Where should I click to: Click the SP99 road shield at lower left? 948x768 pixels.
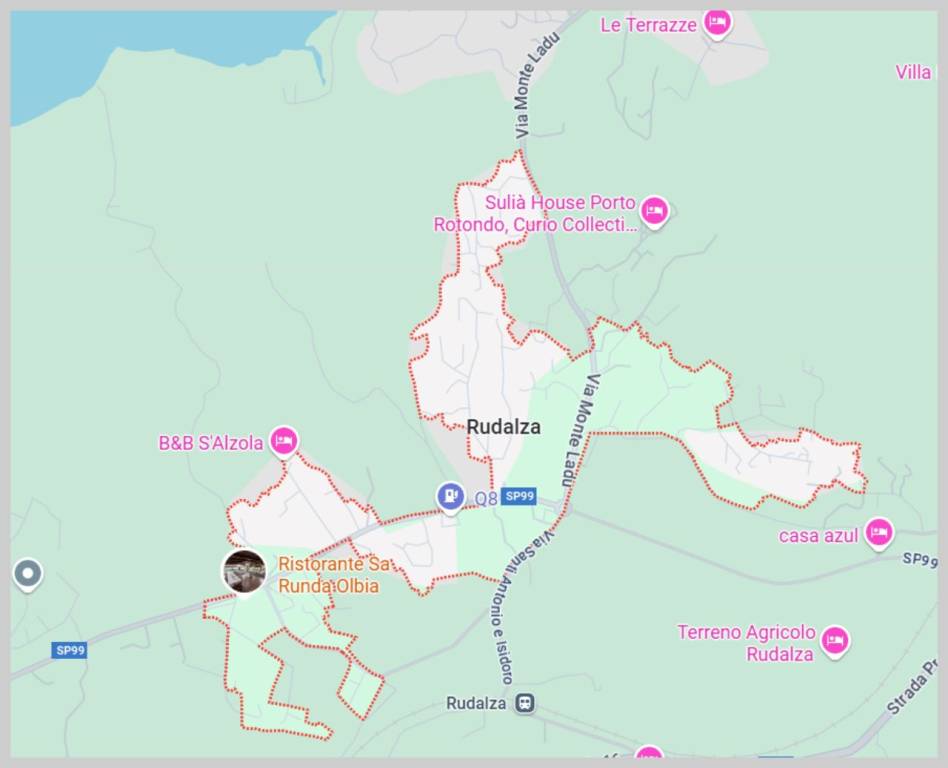[x=69, y=651]
